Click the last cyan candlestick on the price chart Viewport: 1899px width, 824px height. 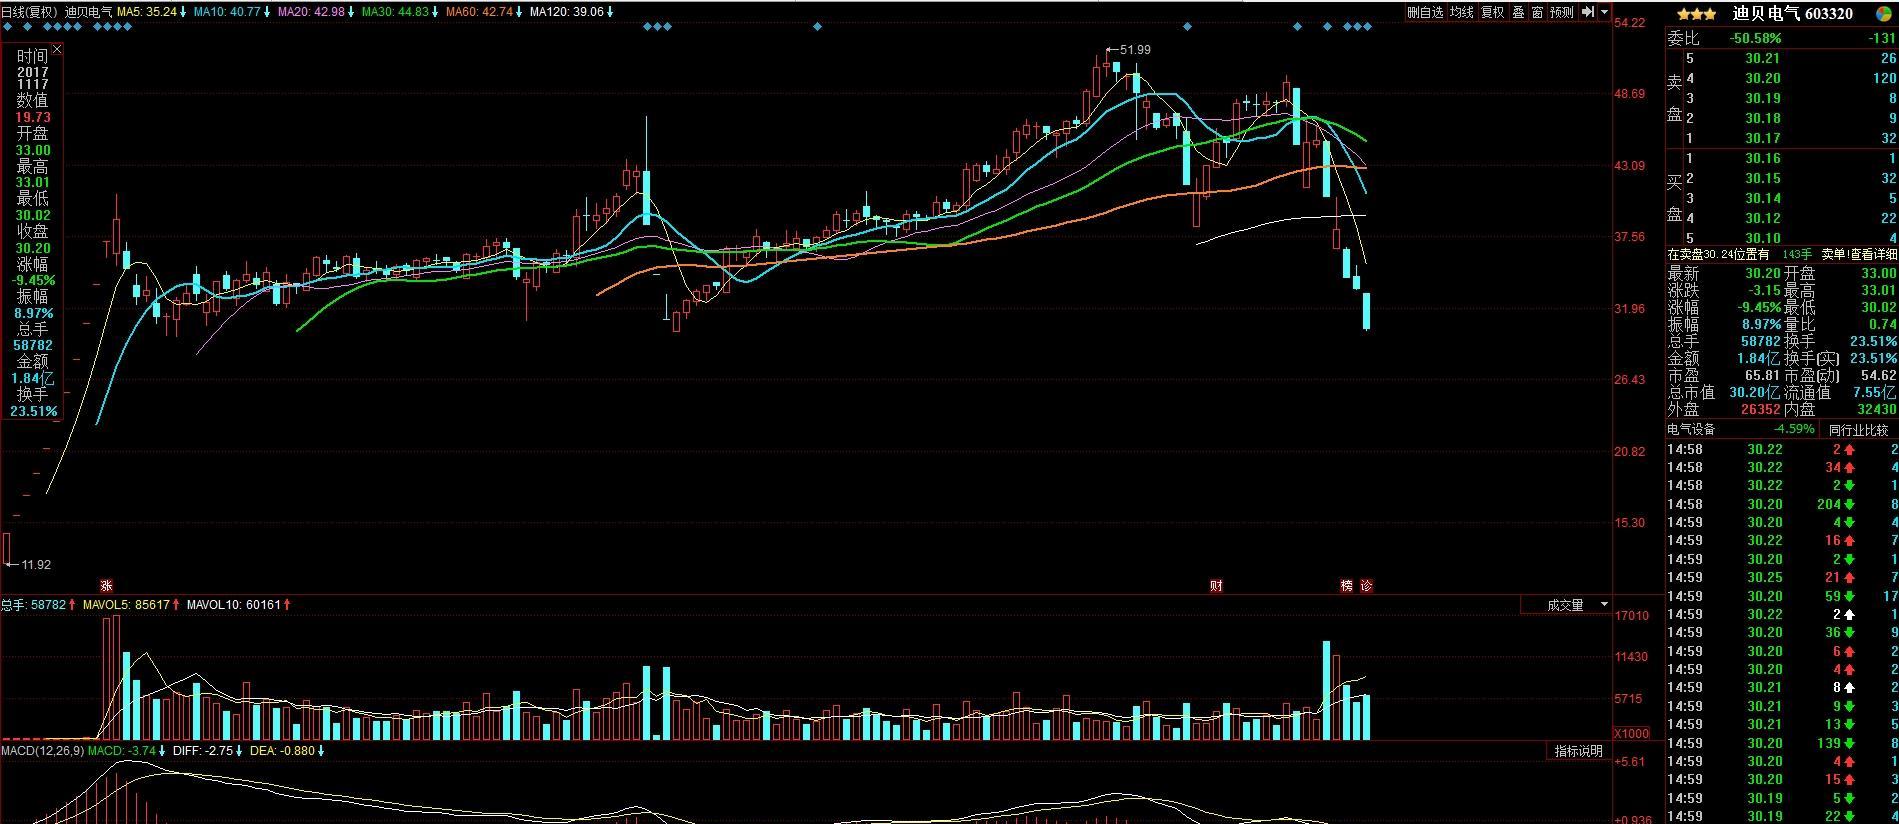pos(1366,311)
